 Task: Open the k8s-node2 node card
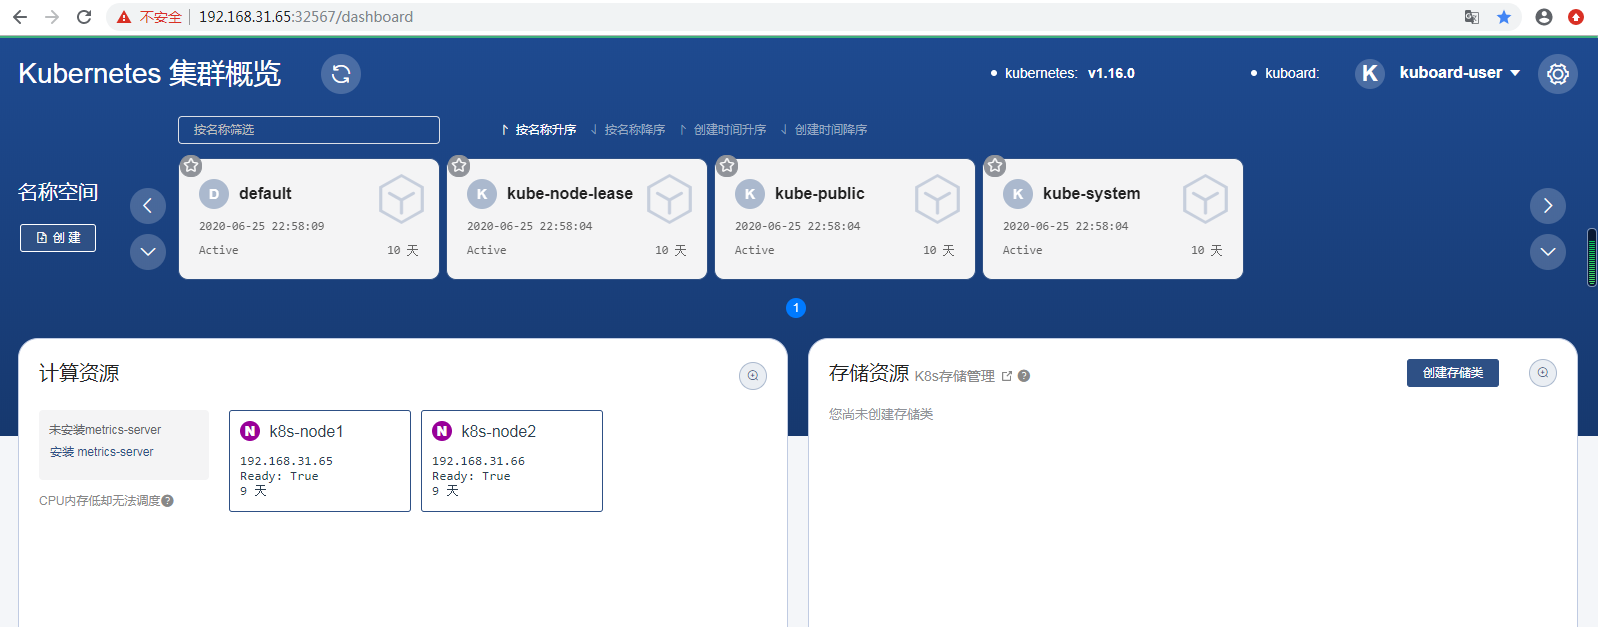click(x=512, y=461)
